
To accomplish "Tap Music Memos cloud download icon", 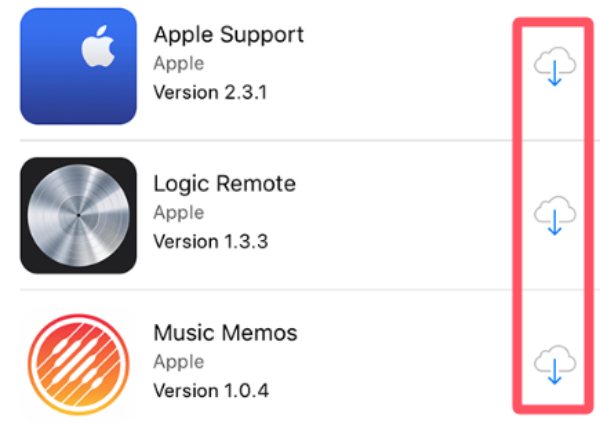I will click(554, 365).
